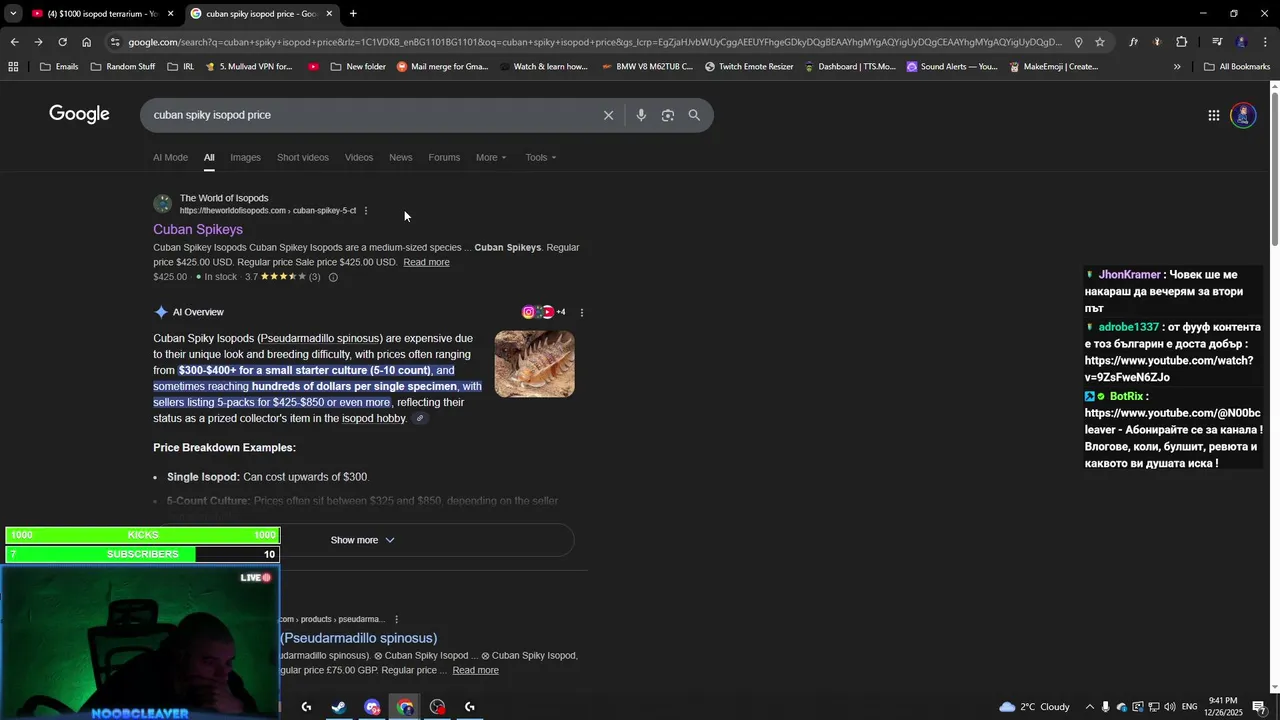
Task: Open the spiky isopod thumbnail image
Action: click(535, 364)
